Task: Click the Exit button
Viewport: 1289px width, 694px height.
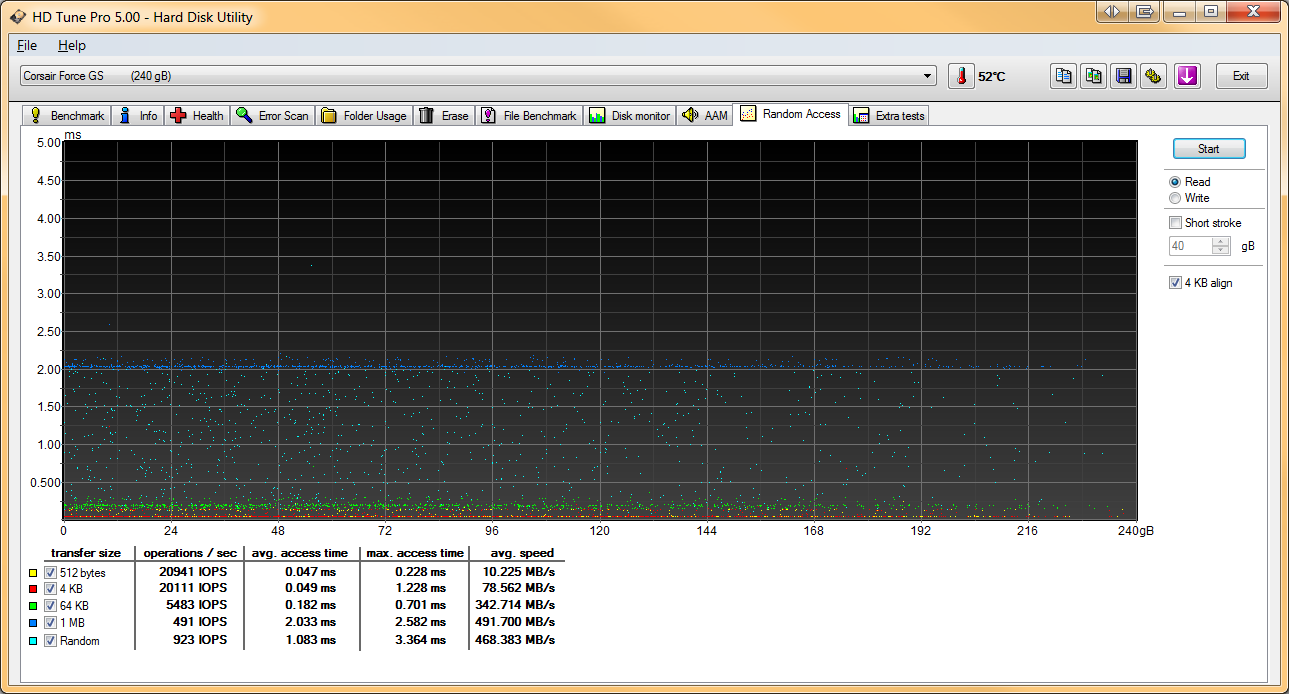Action: pos(1241,76)
